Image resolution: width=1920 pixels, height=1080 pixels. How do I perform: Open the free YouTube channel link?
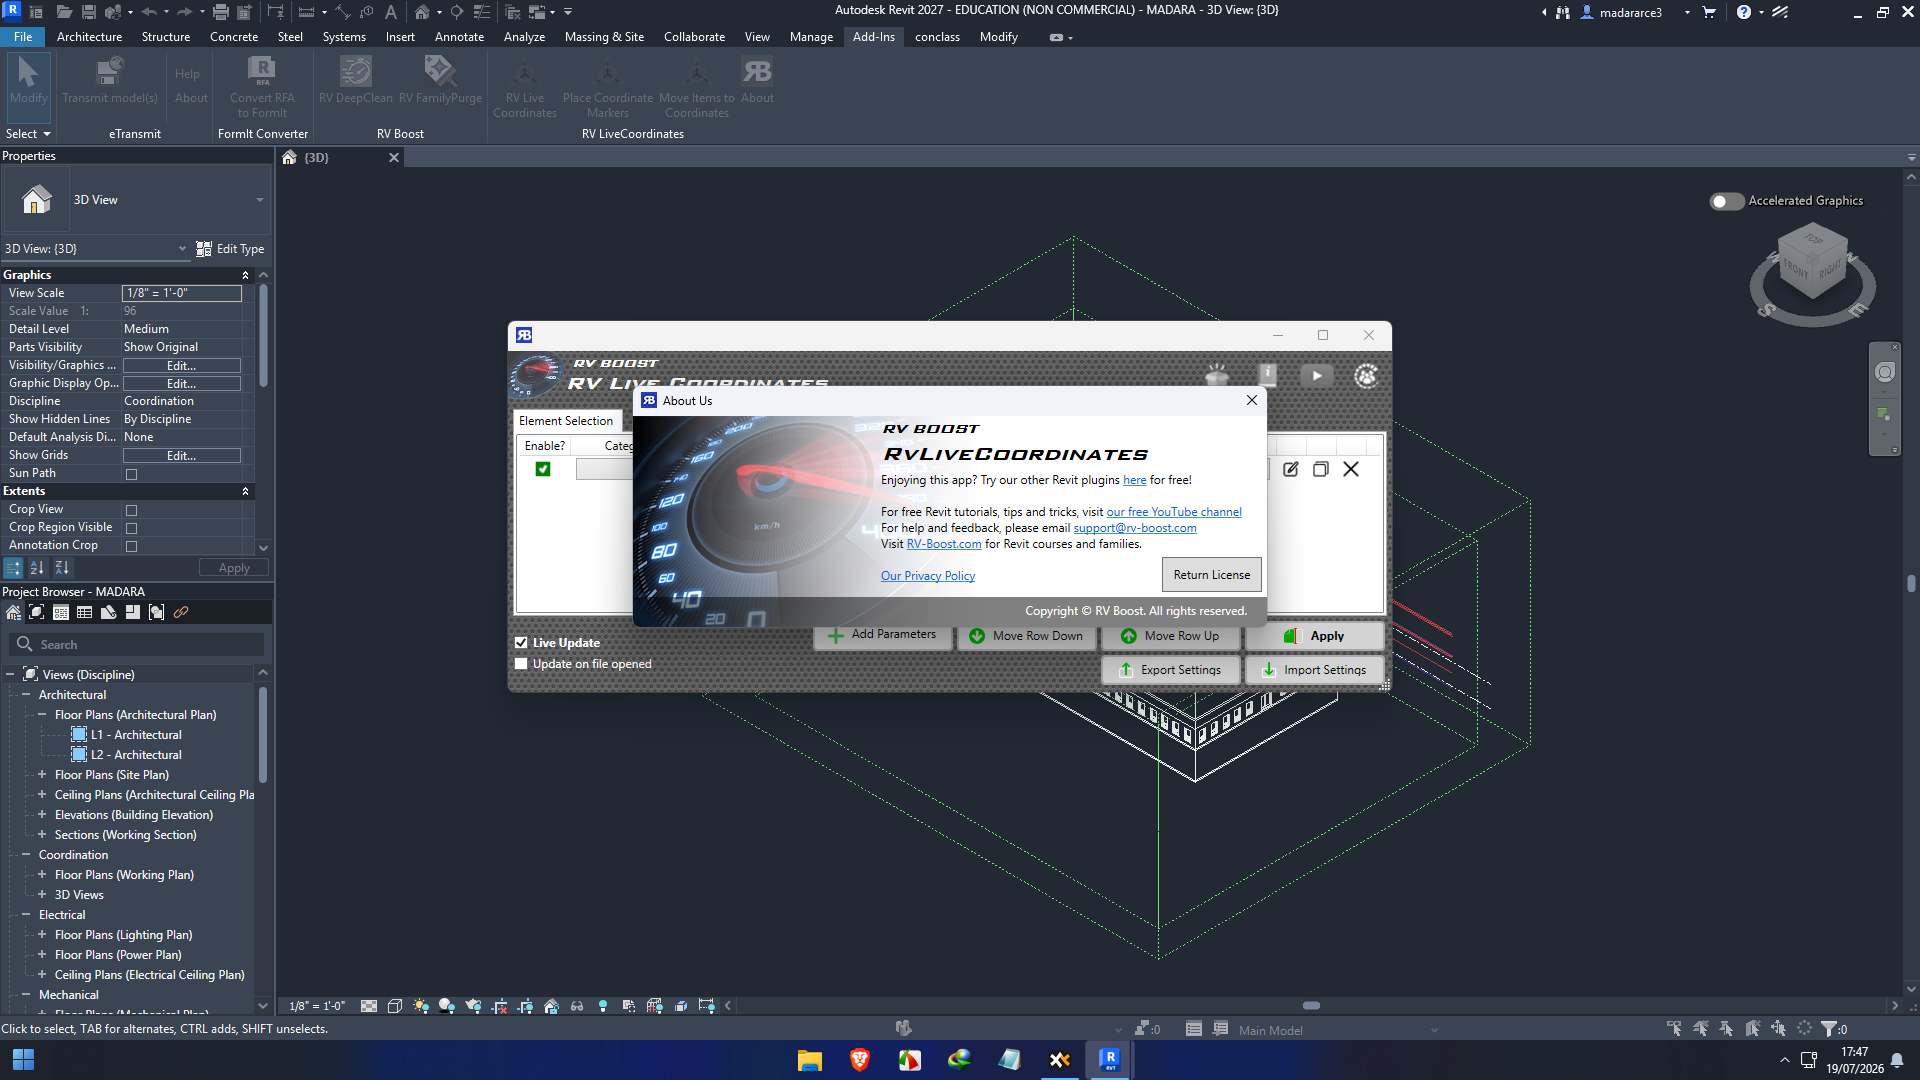pos(1174,512)
